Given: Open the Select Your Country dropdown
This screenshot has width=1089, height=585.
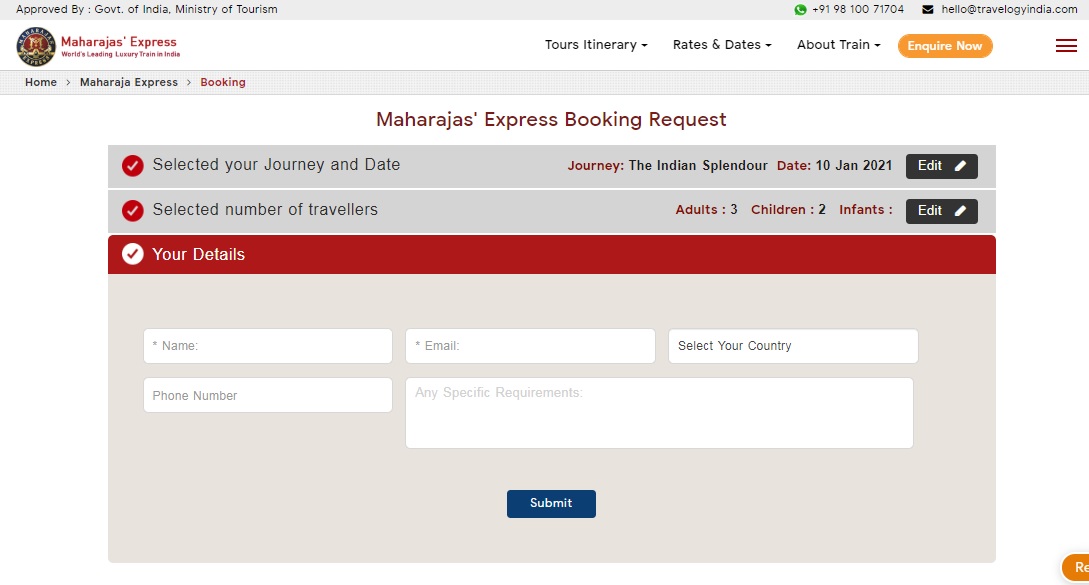Looking at the screenshot, I should pos(792,346).
